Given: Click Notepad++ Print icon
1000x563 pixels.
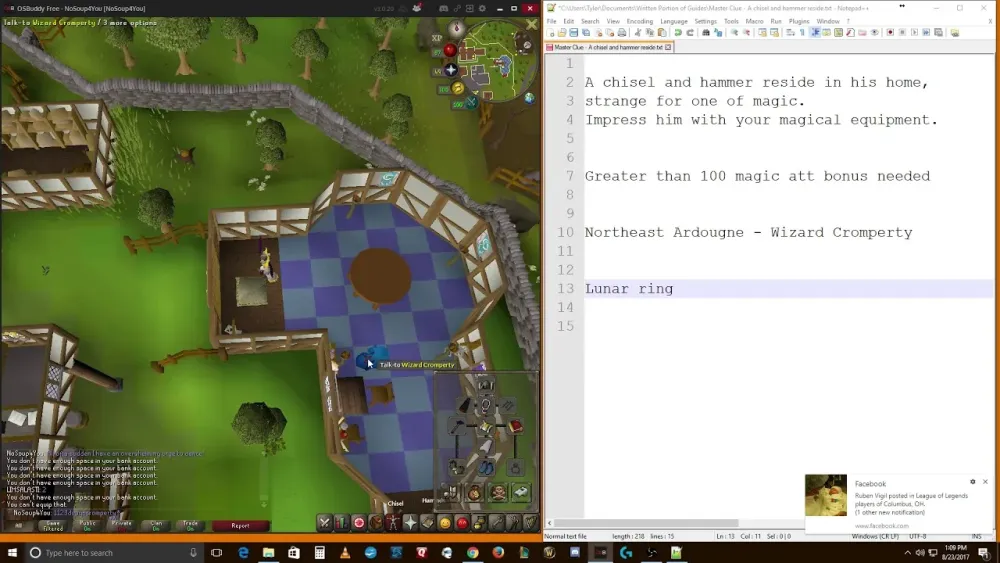Looking at the screenshot, I should pyautogui.click(x=622, y=33).
